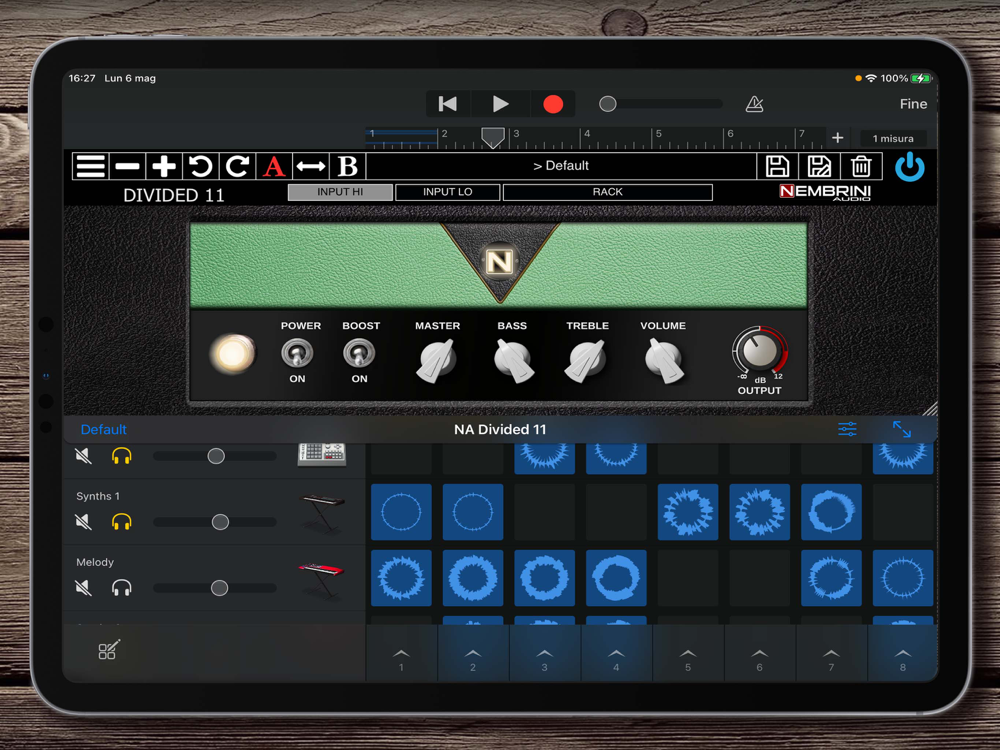Click the Nembrini Audio logo
Viewport: 1000px width, 750px height.
pos(825,192)
